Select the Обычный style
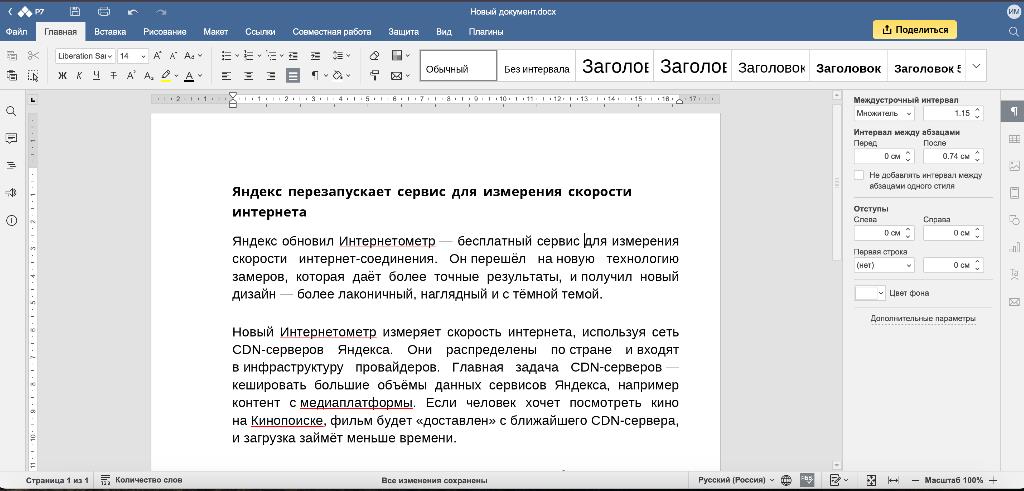This screenshot has width=1024, height=491. tap(458, 66)
